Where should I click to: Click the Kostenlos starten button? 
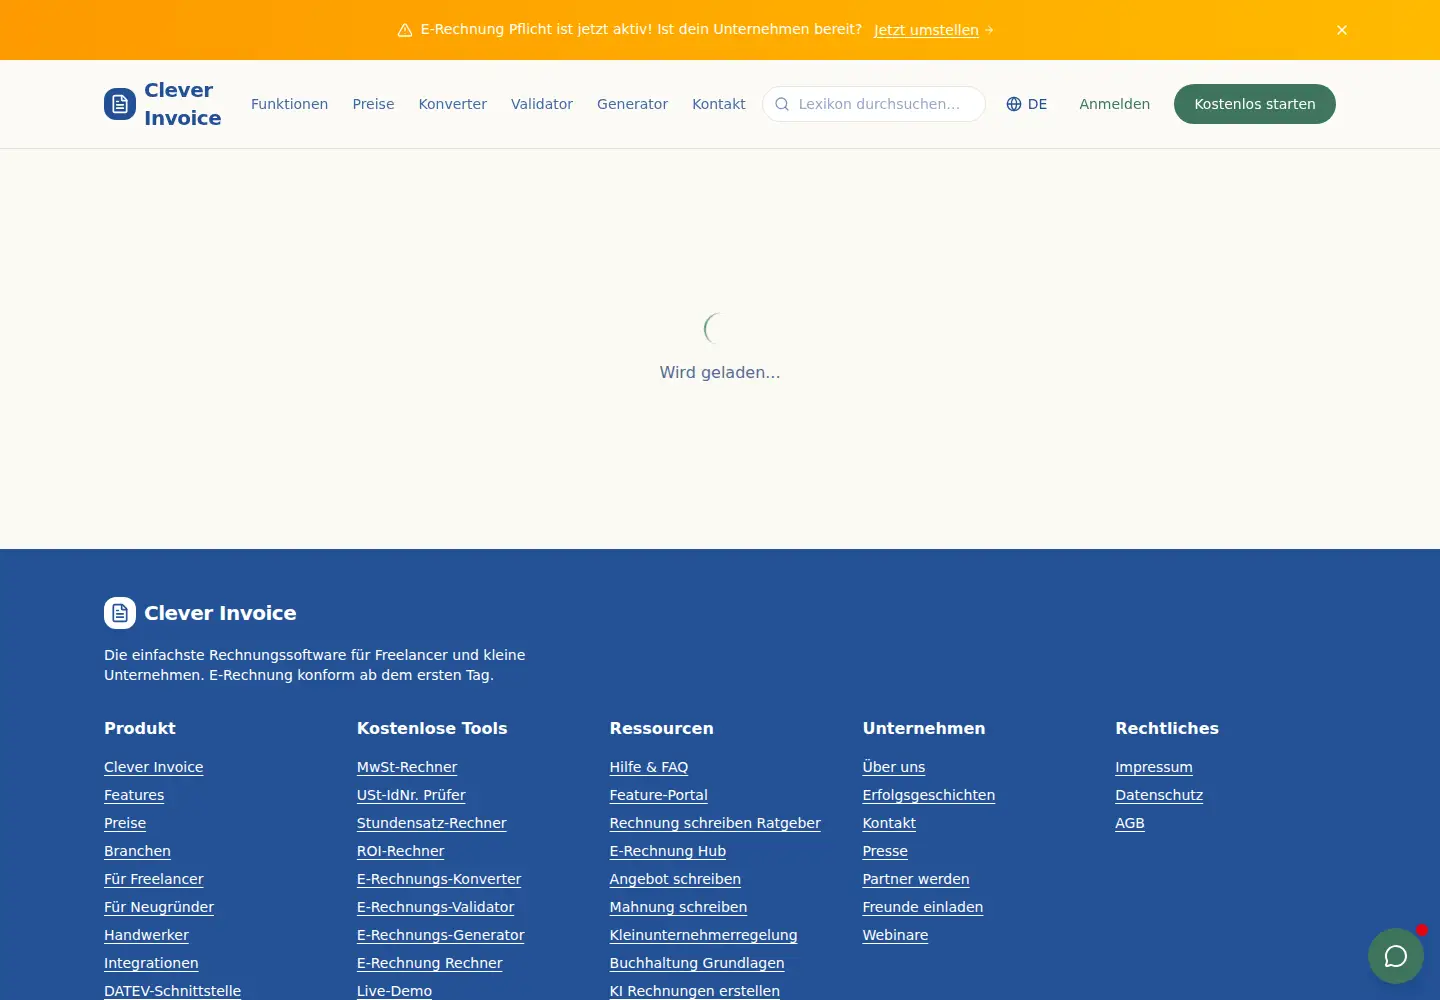coord(1255,104)
